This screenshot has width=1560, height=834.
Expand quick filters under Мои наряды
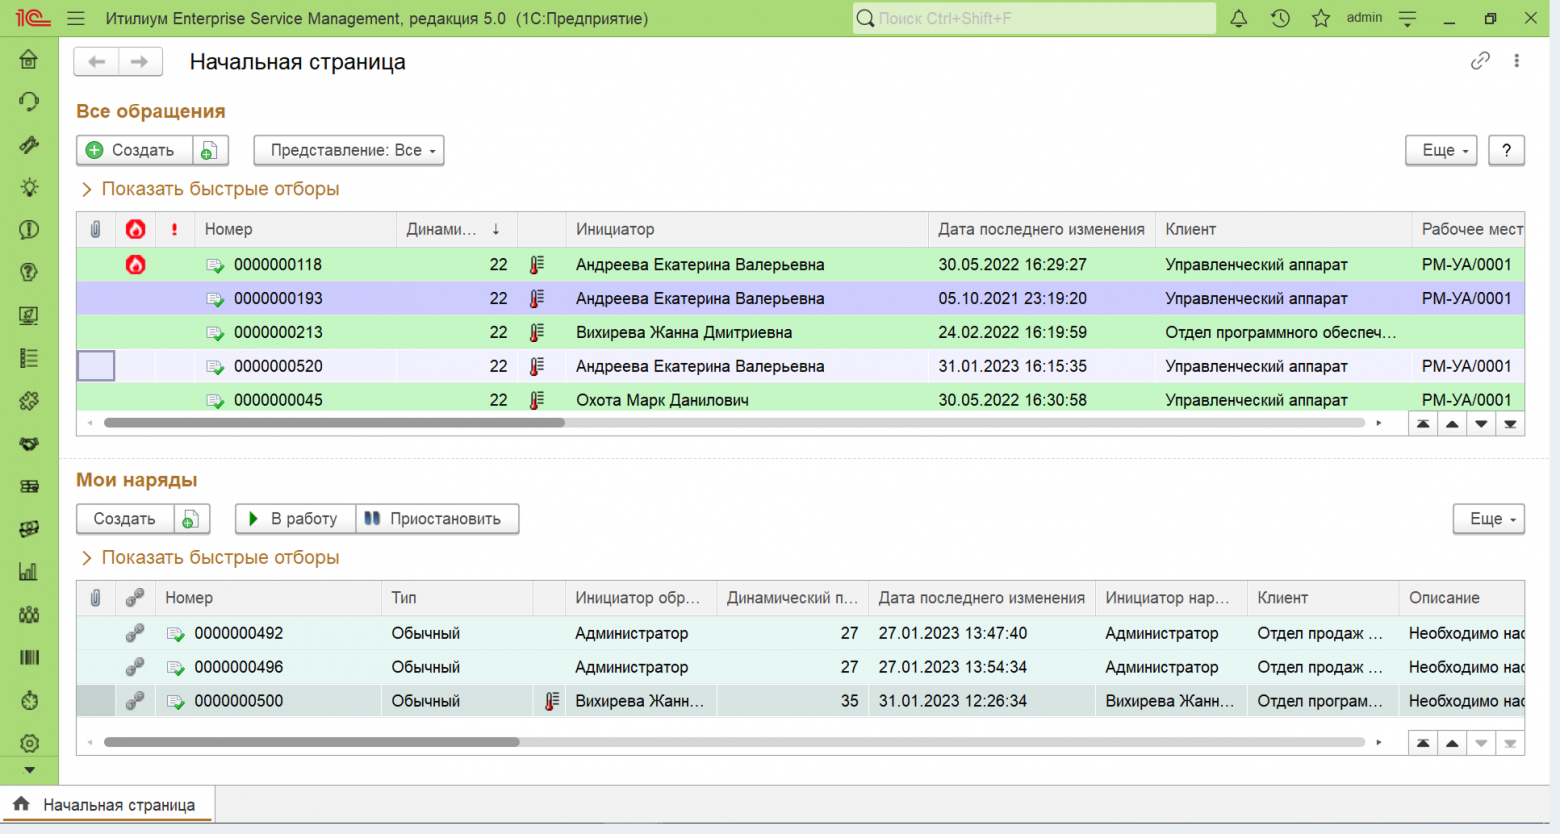[210, 558]
